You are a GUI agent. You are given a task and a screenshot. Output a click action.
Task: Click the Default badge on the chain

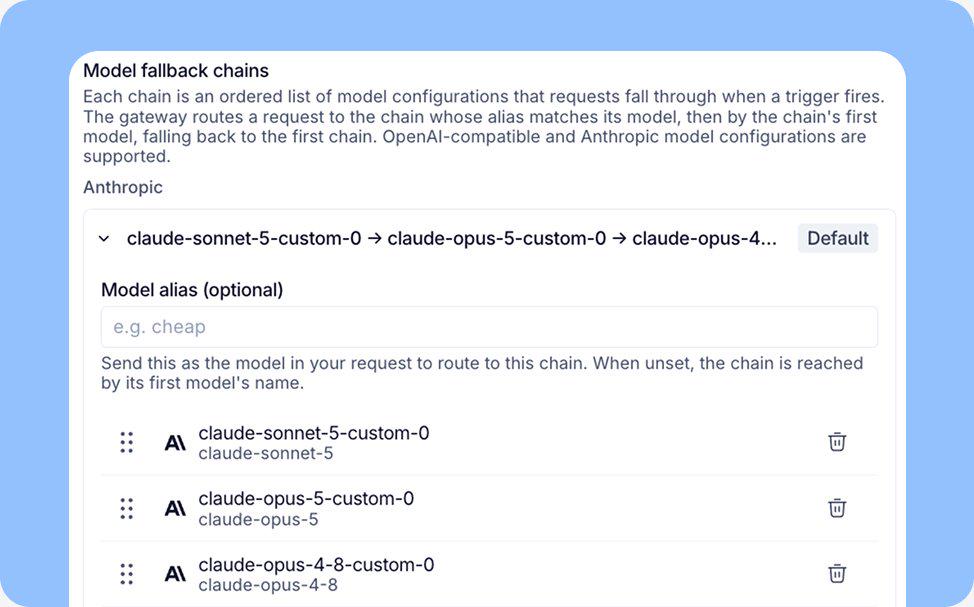coord(837,239)
